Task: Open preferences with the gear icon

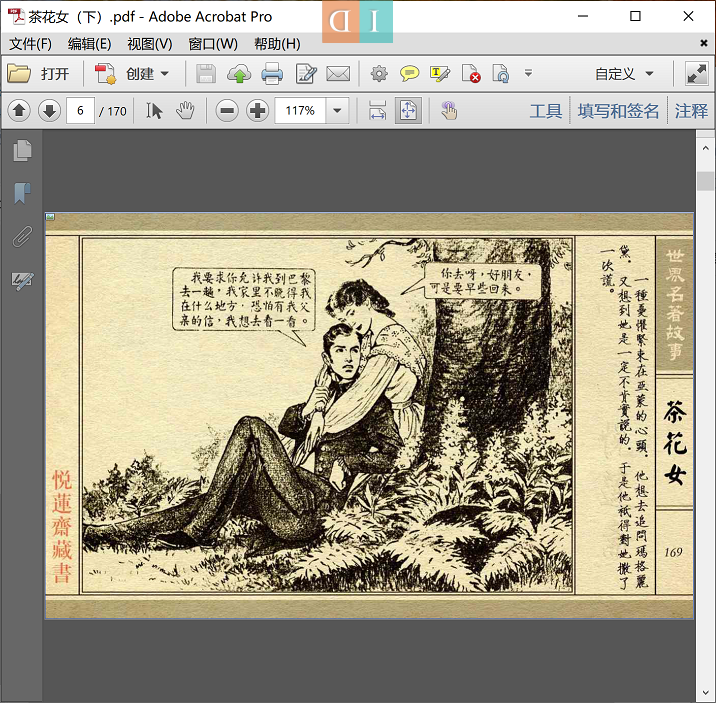Action: coord(379,74)
